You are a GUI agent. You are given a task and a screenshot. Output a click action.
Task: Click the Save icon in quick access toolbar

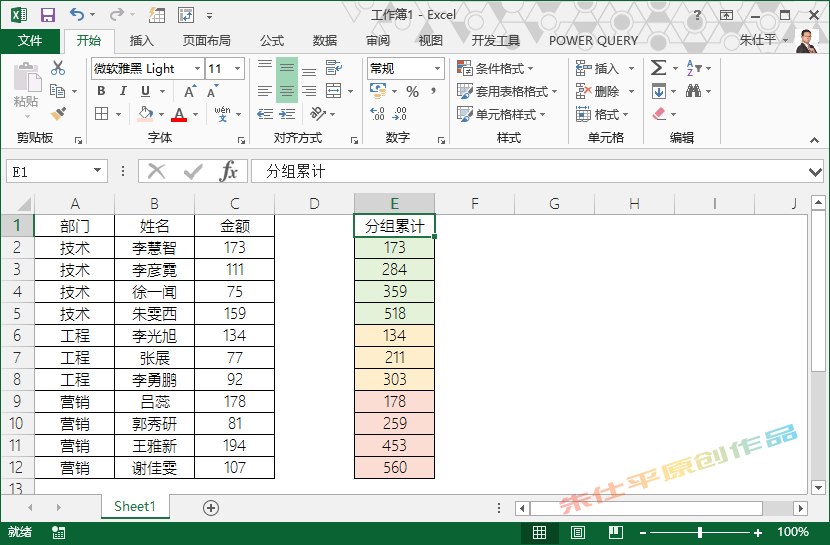(47, 15)
